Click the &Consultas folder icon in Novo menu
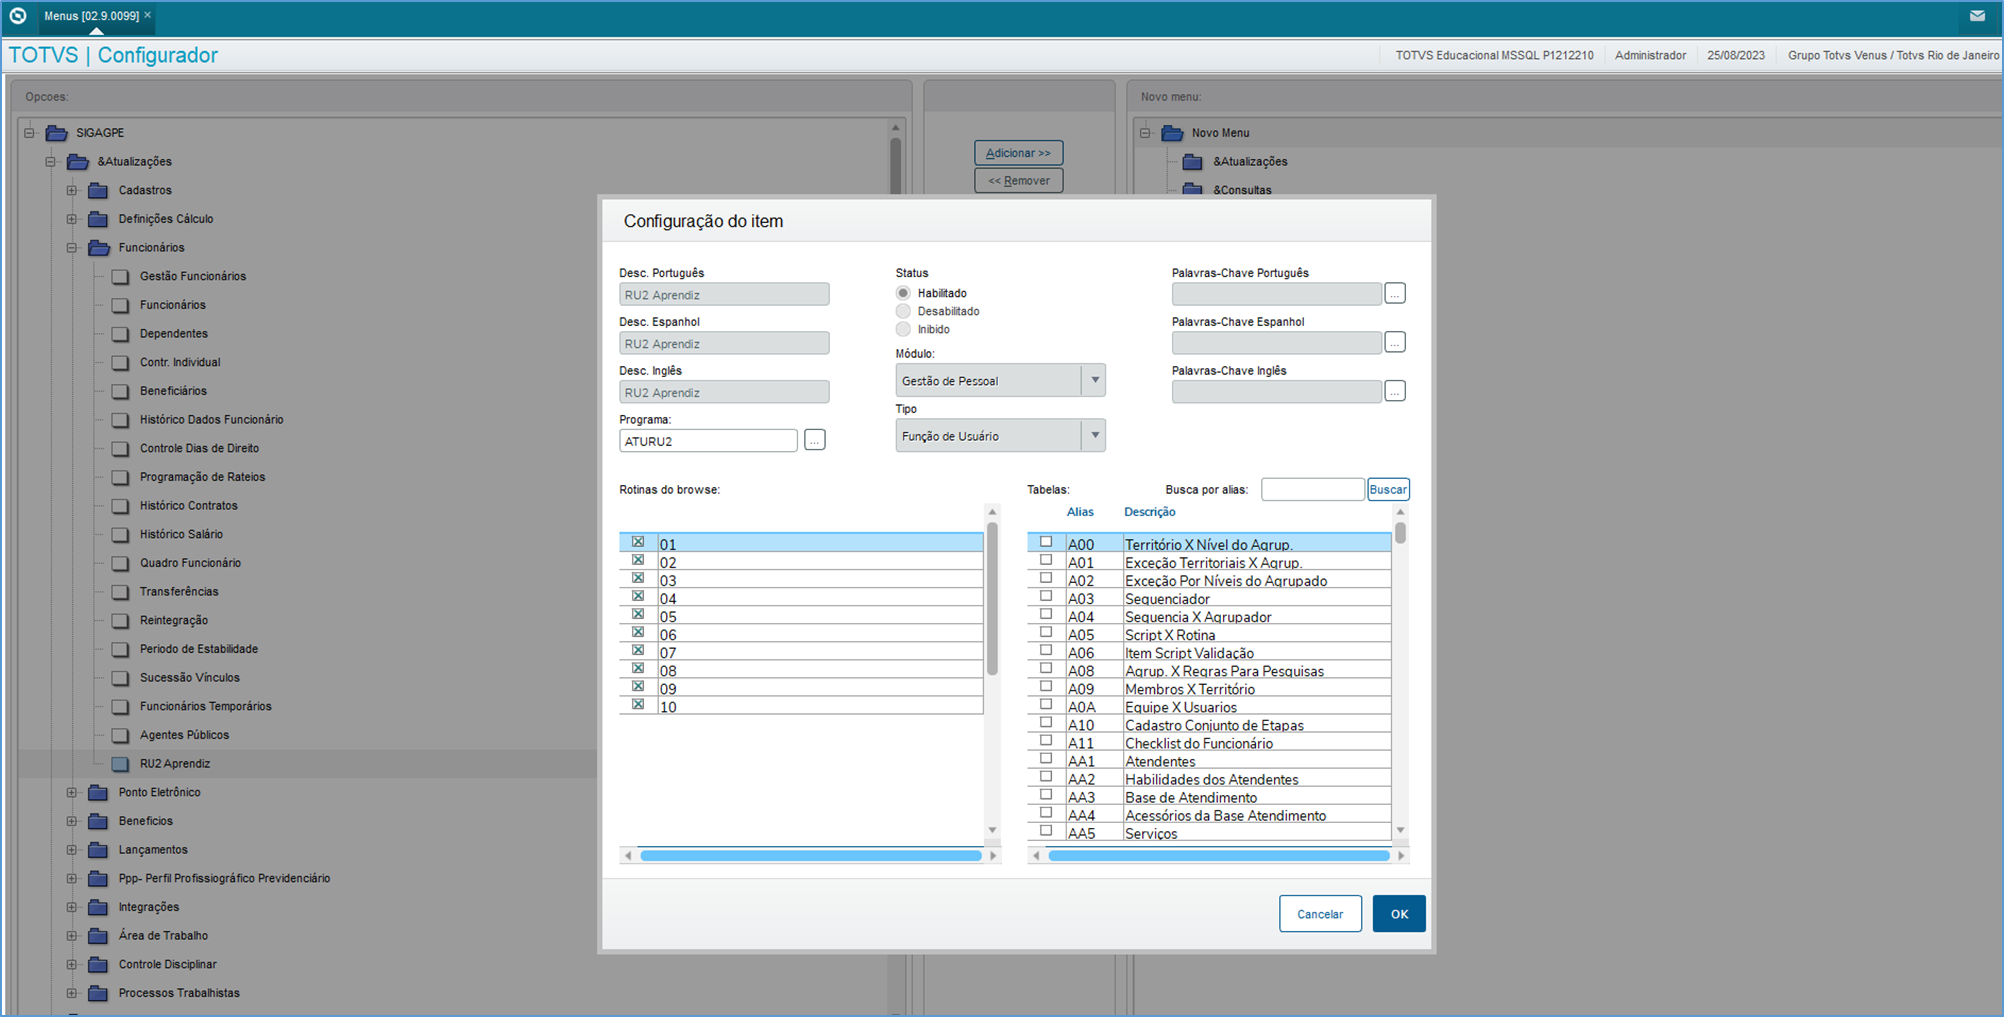2004x1017 pixels. click(1193, 189)
